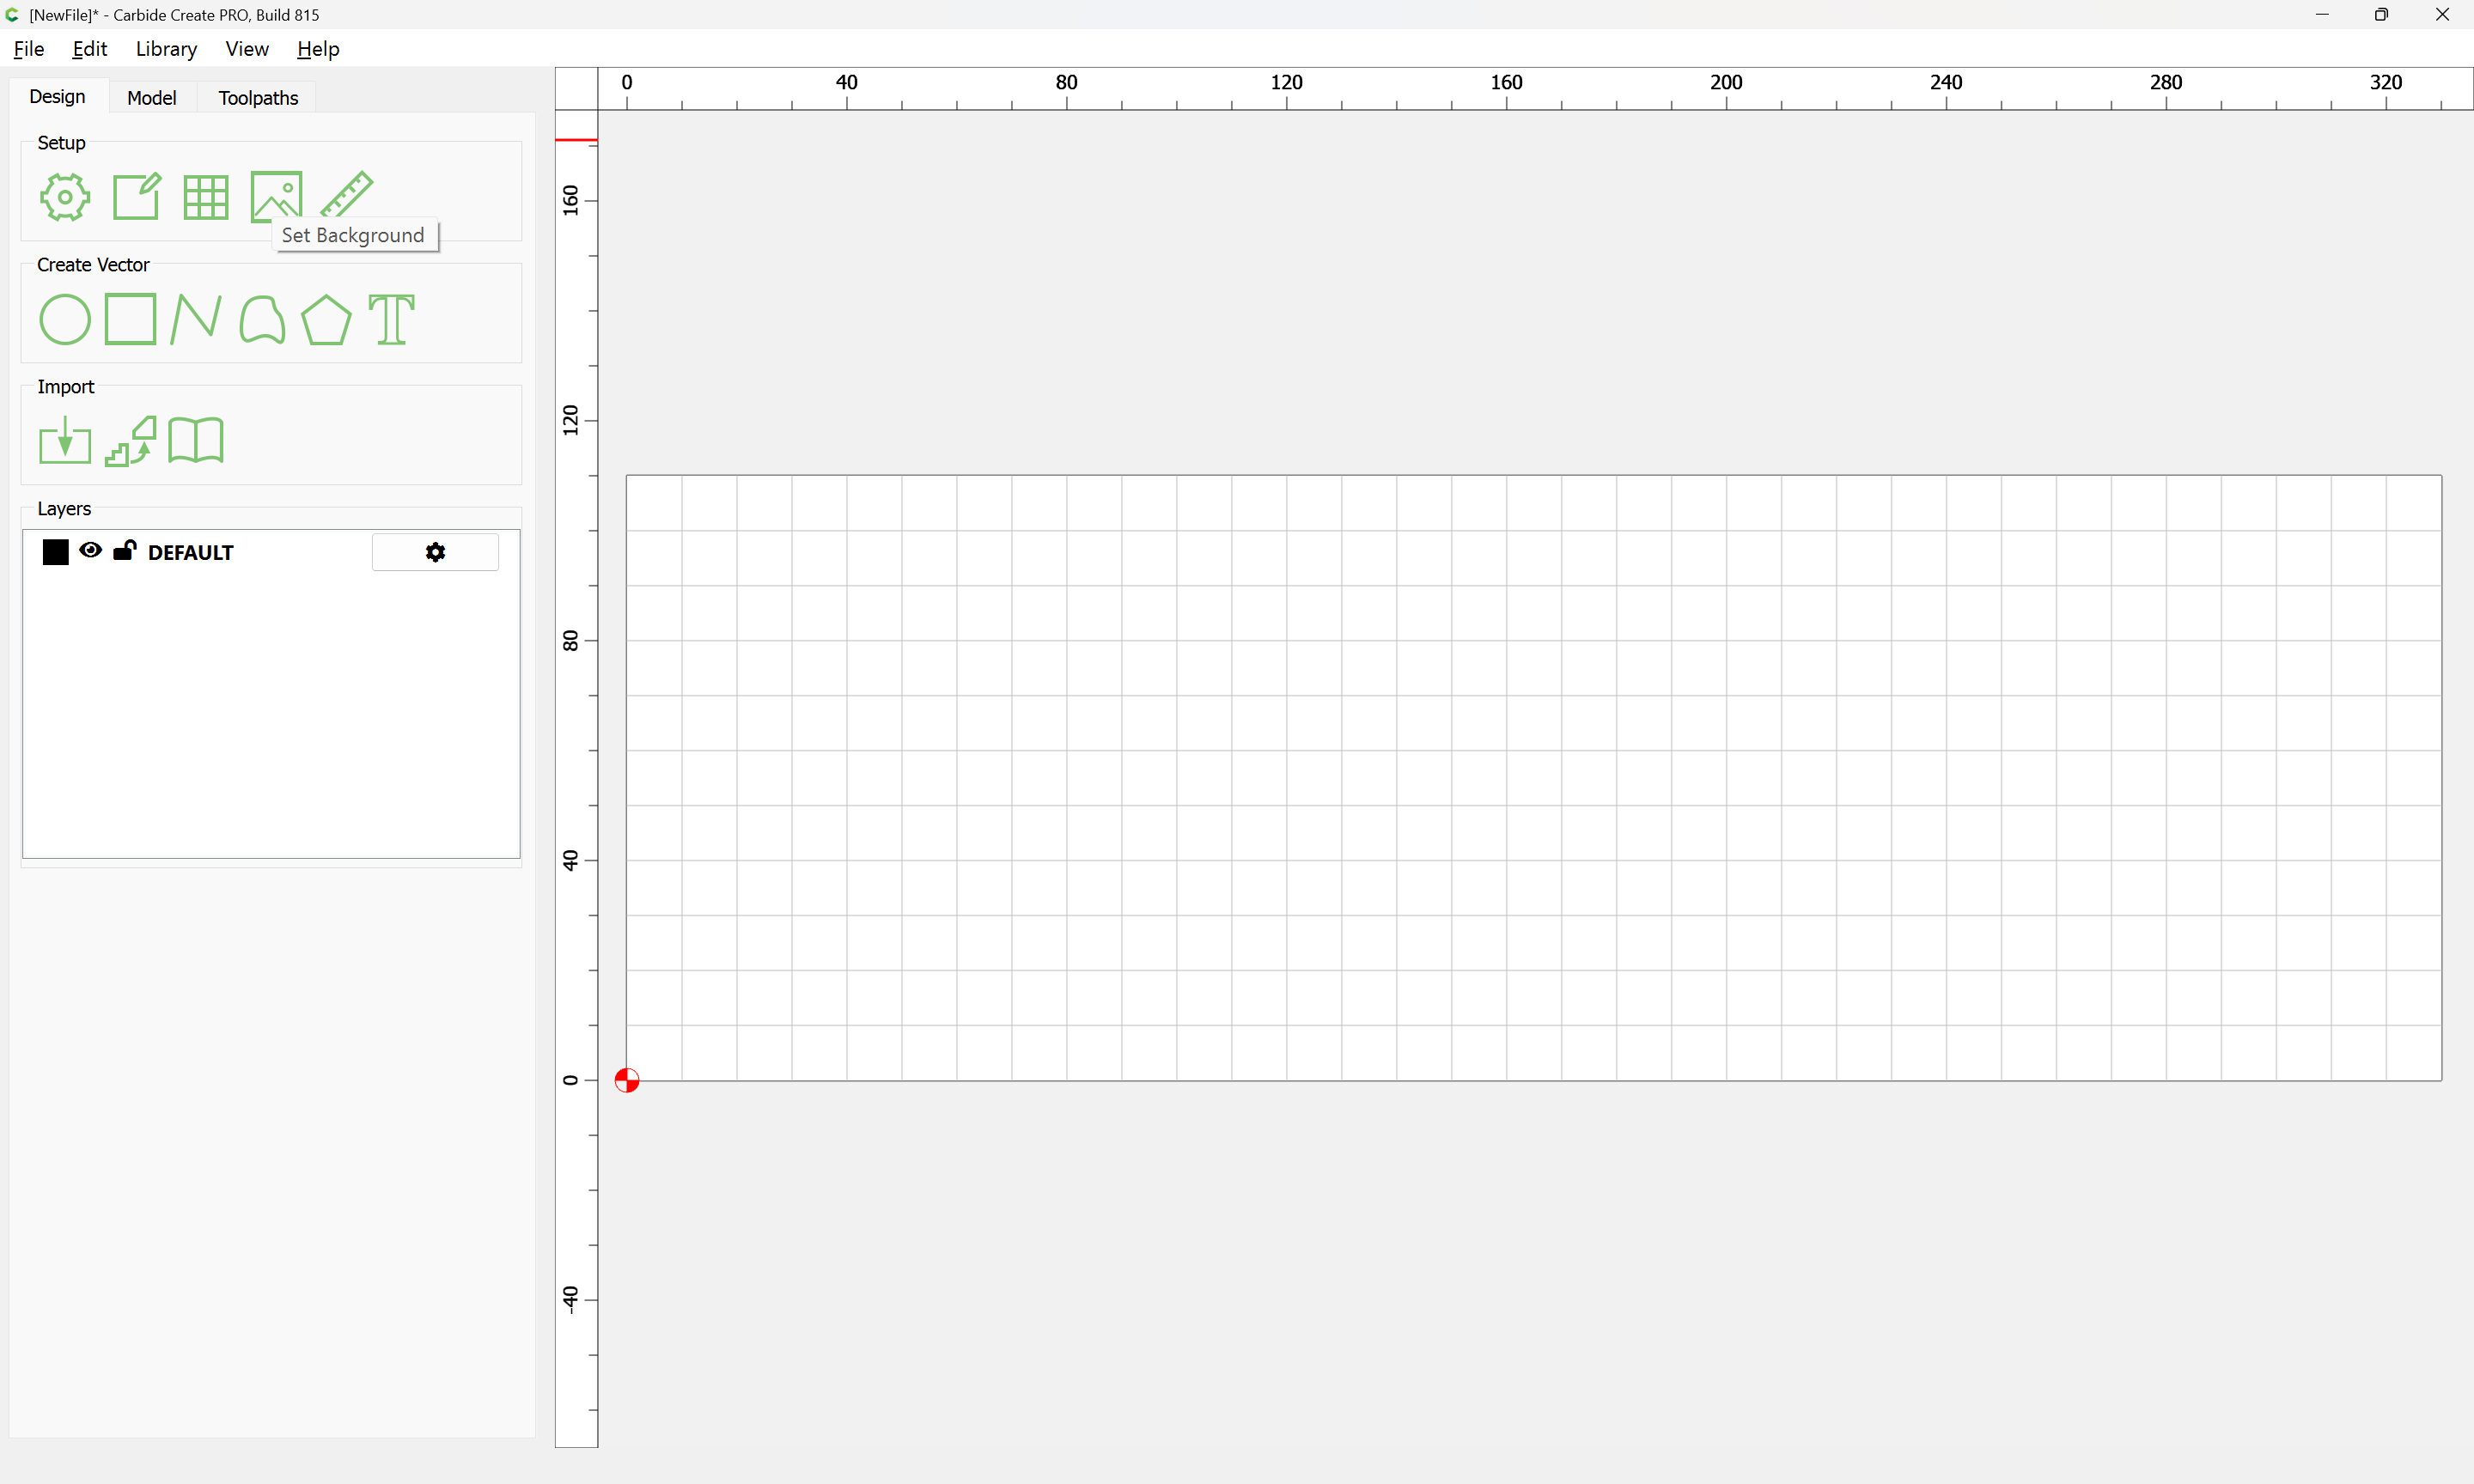The image size is (2474, 1484).
Task: Open Job Setup gear icon
Action: (65, 197)
